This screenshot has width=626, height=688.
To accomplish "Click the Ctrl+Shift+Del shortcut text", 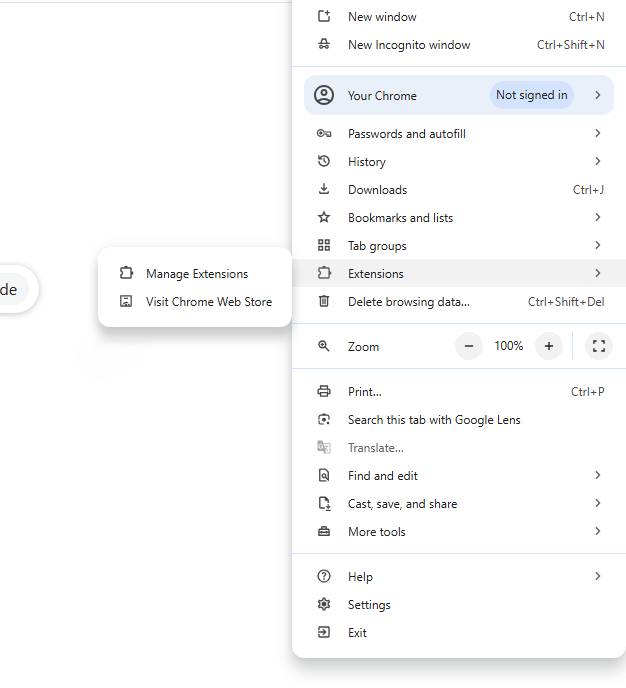I will (566, 302).
